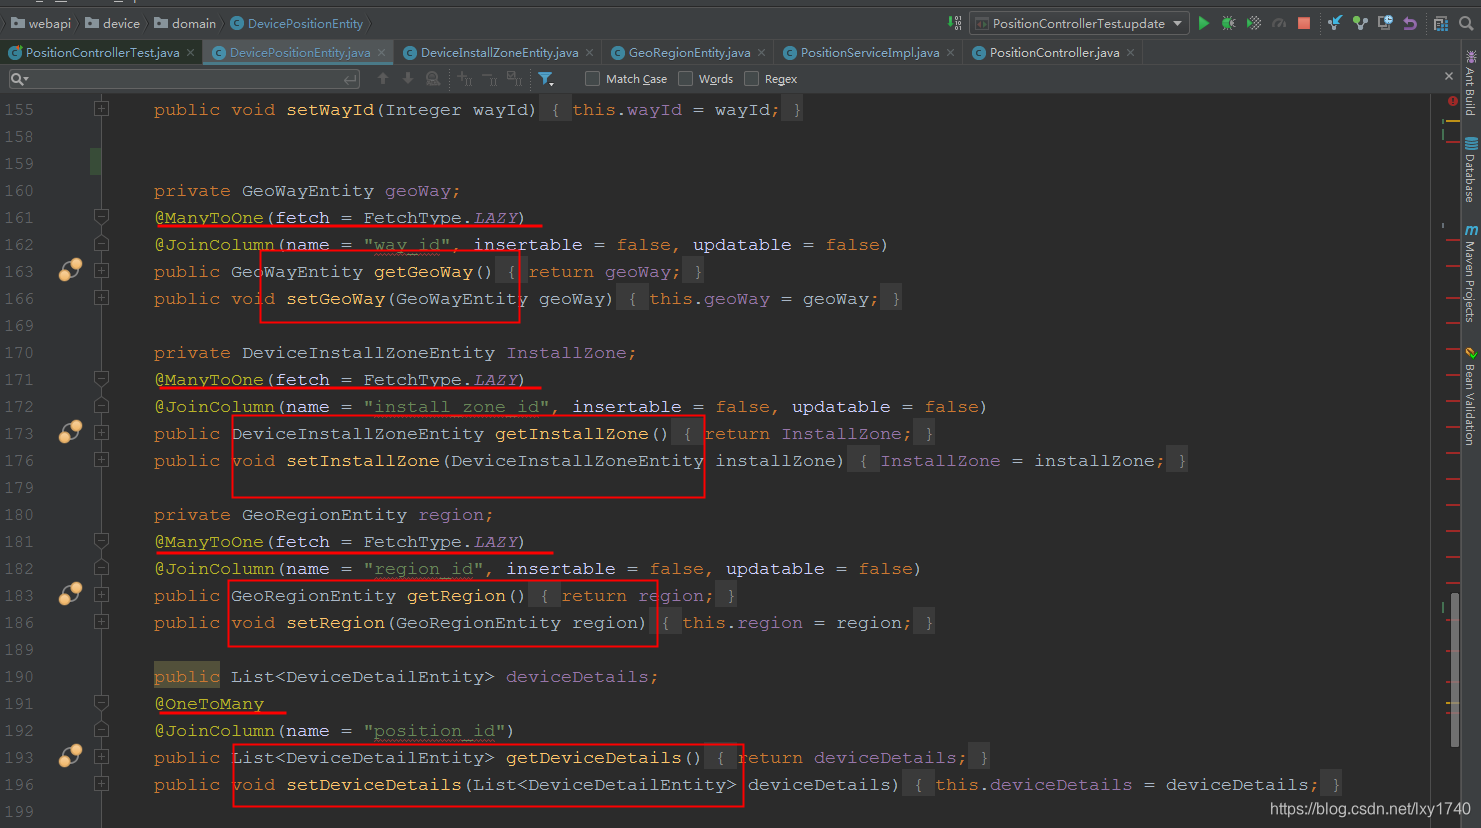Enable the Regex checkbox
Viewport: 1481px width, 828px height.
751,78
